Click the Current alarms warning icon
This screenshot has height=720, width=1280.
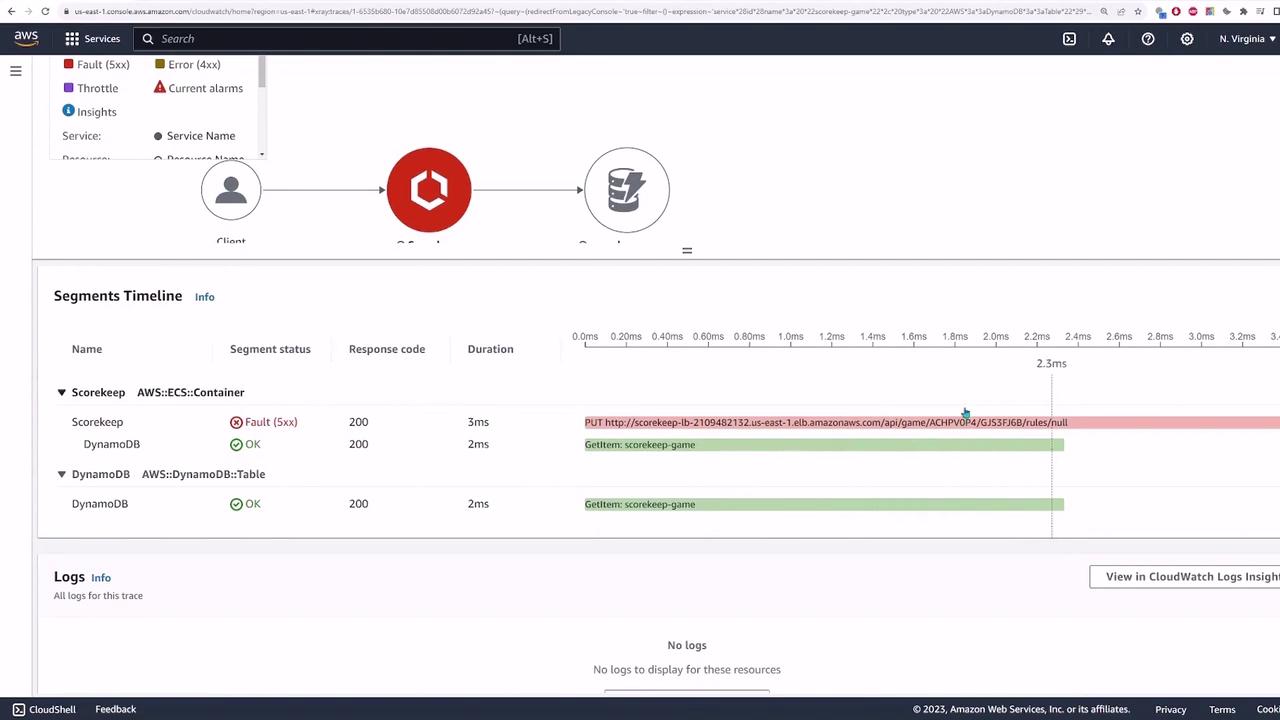[160, 87]
